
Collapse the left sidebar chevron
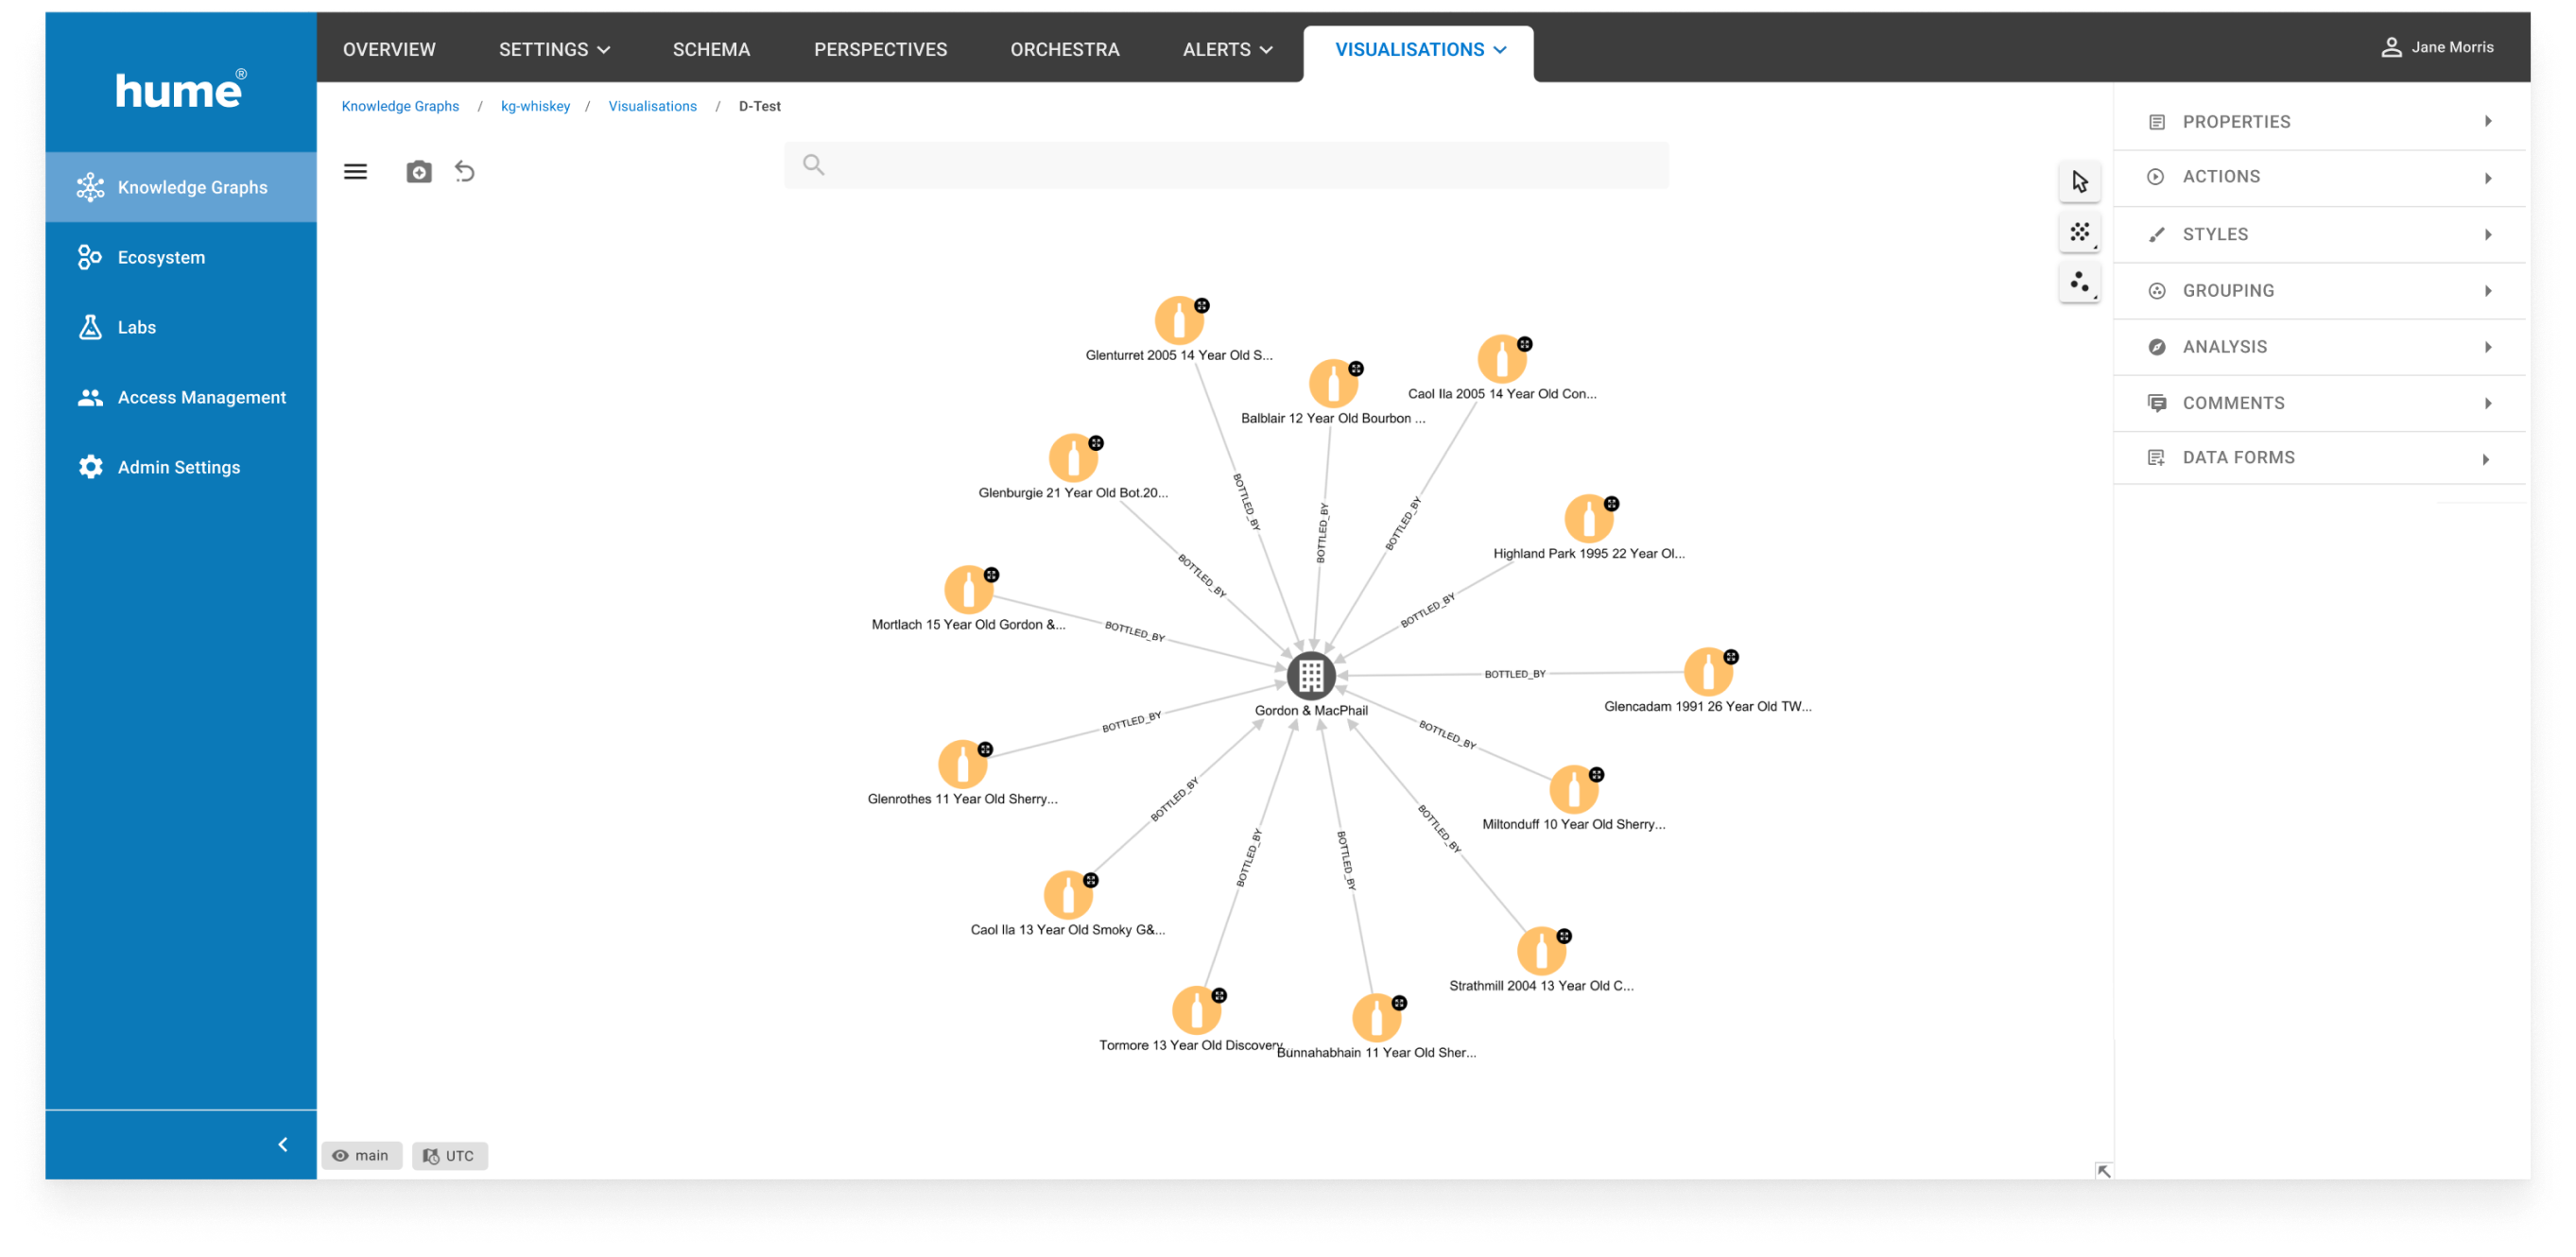pyautogui.click(x=283, y=1144)
